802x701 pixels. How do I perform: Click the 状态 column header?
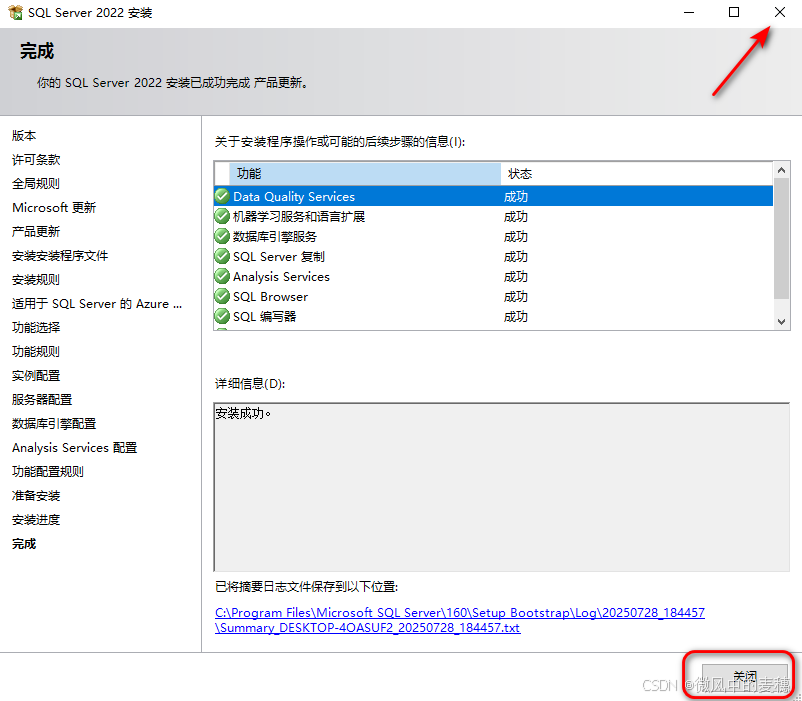tap(636, 174)
